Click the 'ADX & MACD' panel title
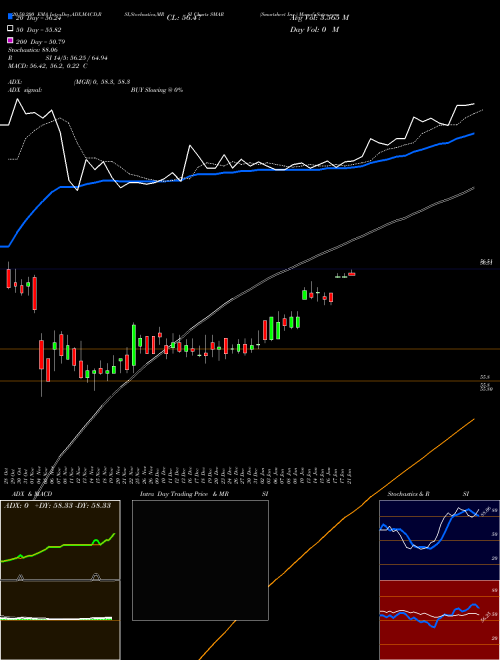Screen dimensions: 500x660 (32, 494)
